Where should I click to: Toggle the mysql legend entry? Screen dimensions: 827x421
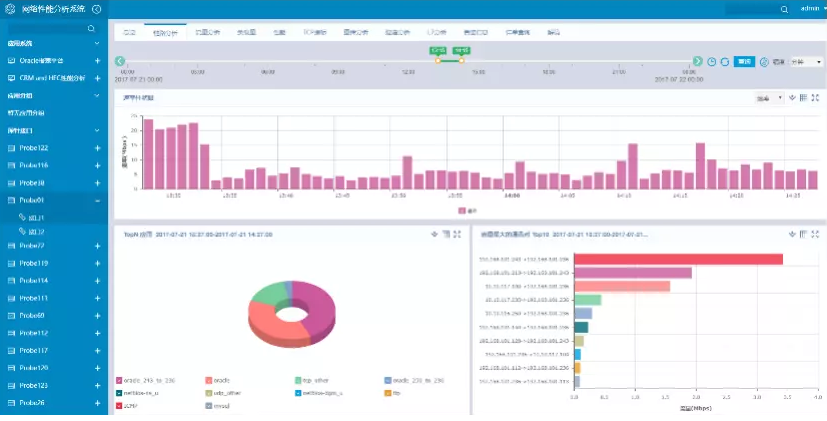click(x=222, y=405)
